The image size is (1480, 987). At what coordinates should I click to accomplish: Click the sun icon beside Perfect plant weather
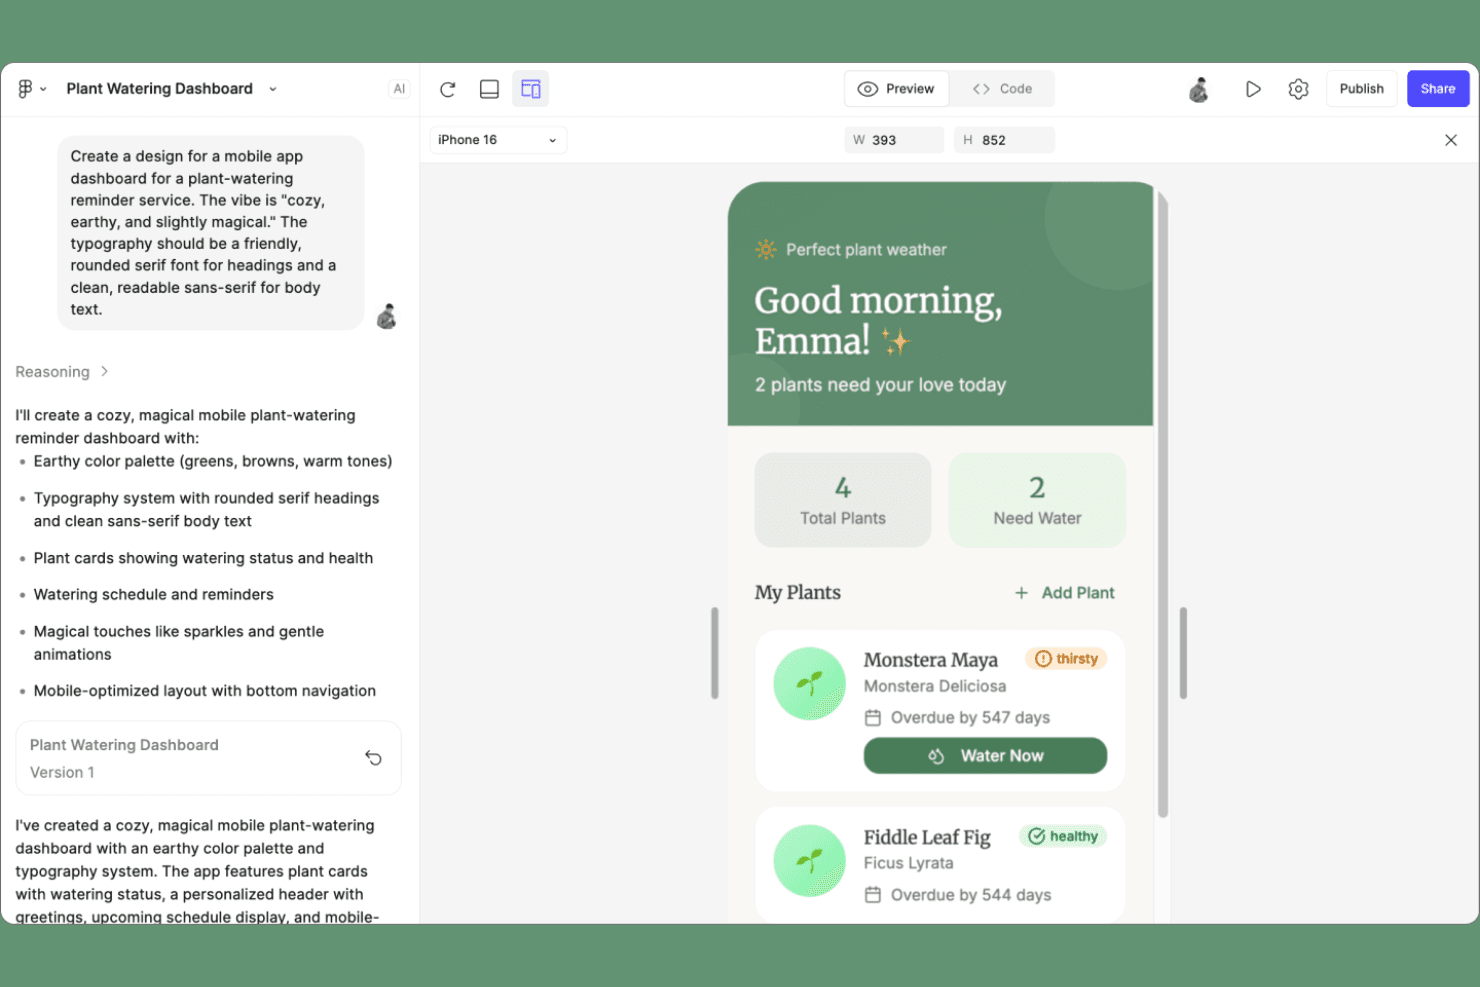(x=766, y=249)
